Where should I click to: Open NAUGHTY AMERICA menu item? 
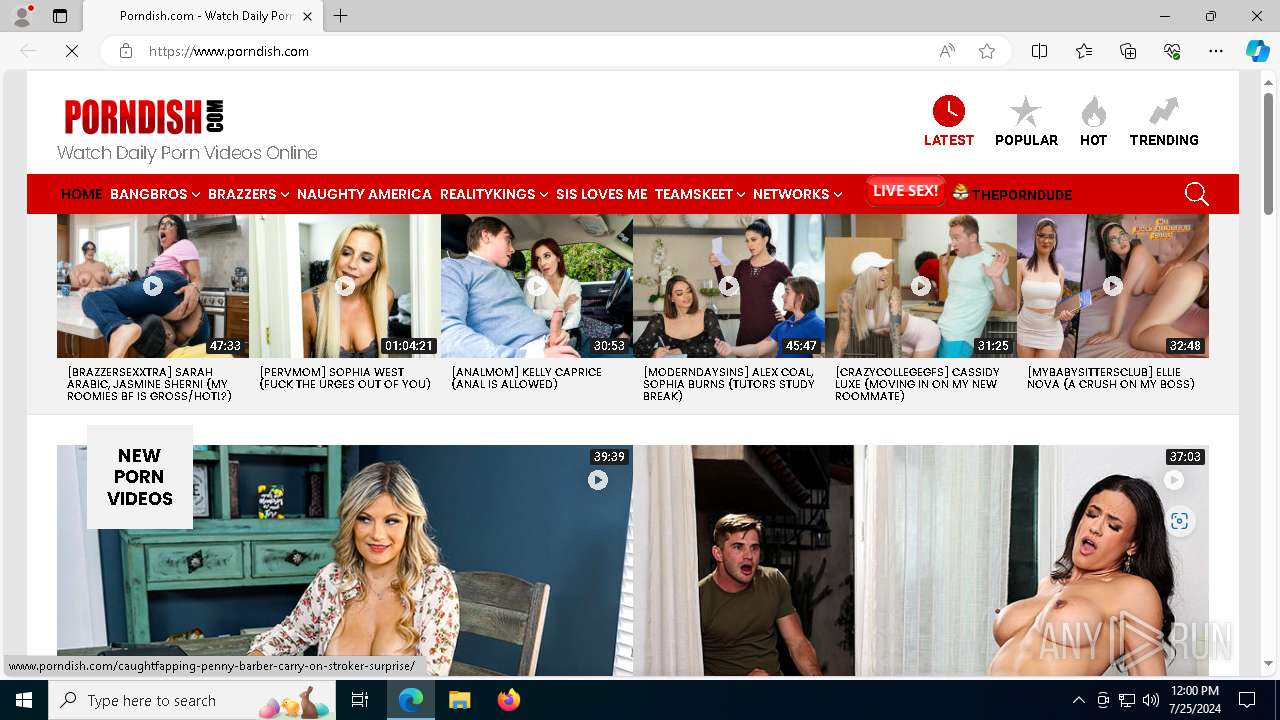pos(364,194)
